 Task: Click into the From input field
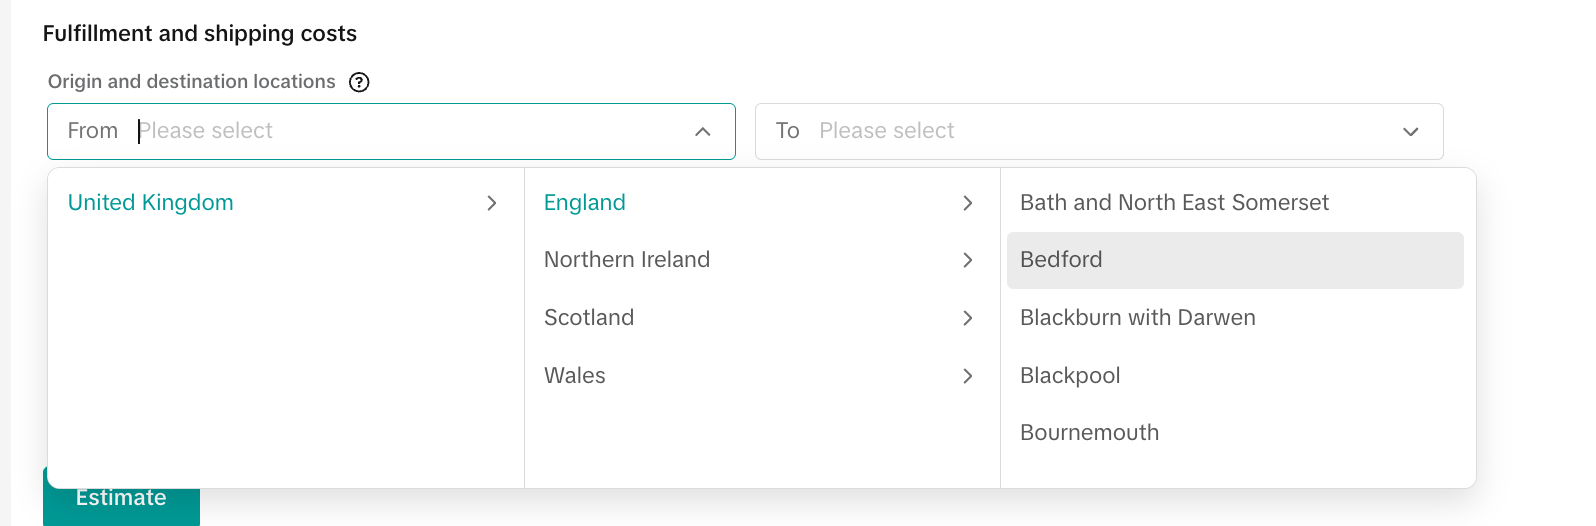(x=400, y=131)
